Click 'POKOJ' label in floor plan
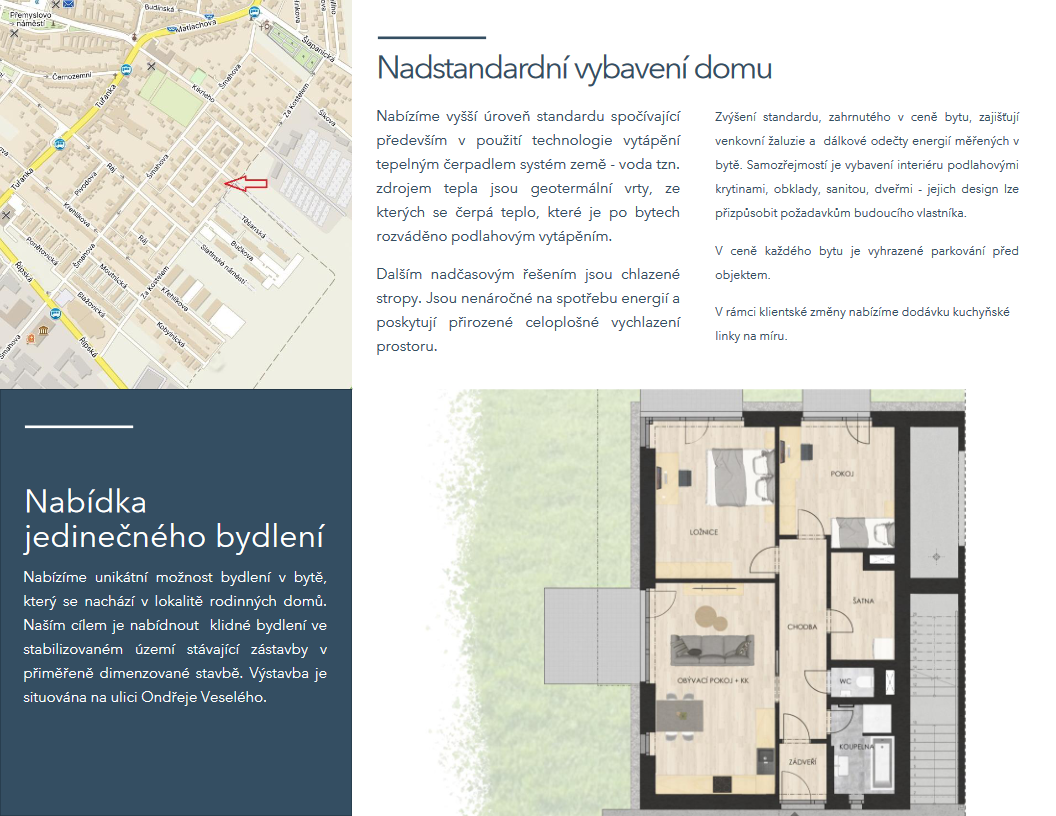 pos(842,474)
